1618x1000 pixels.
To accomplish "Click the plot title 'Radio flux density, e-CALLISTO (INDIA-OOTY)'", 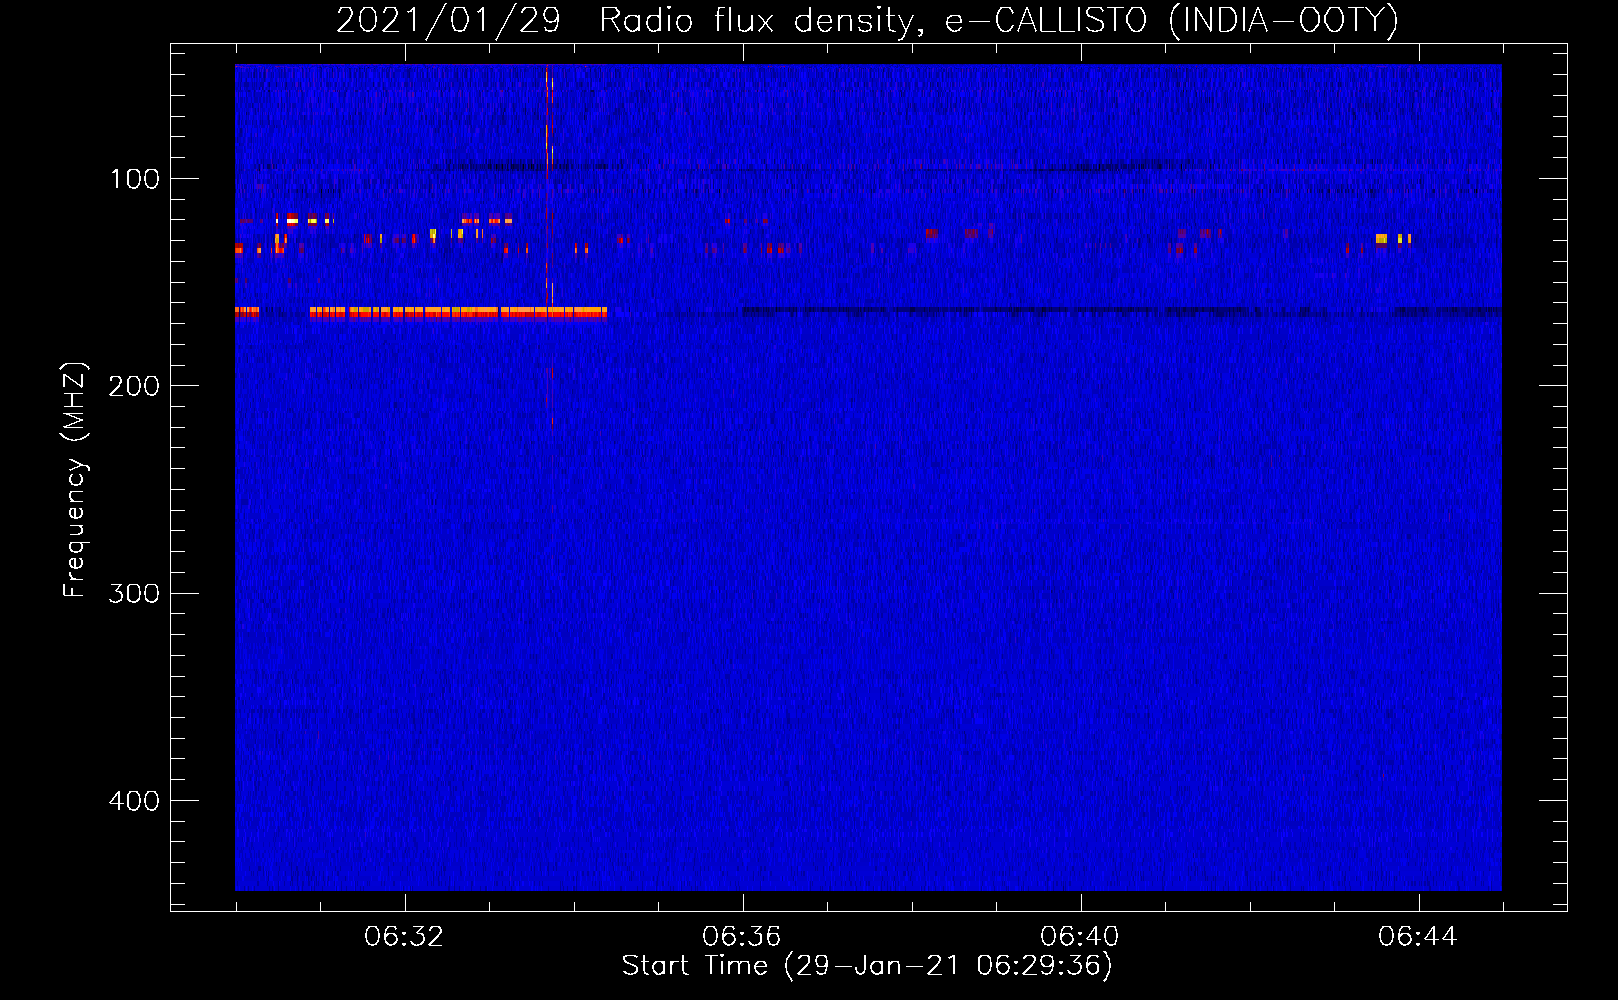I will click(x=999, y=21).
